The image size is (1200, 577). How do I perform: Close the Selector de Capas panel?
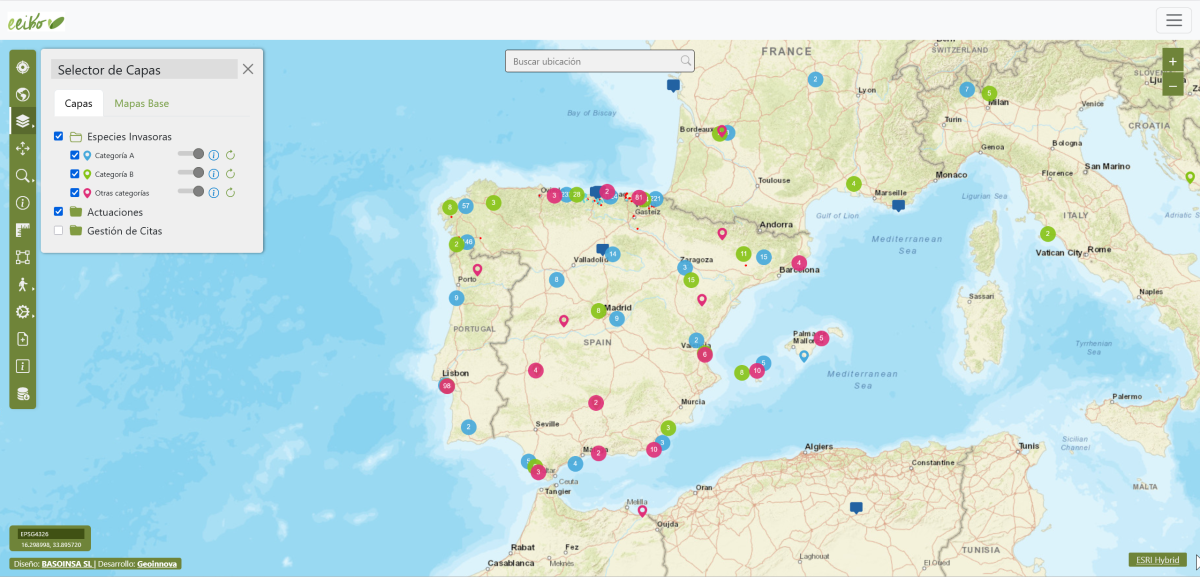(x=248, y=69)
